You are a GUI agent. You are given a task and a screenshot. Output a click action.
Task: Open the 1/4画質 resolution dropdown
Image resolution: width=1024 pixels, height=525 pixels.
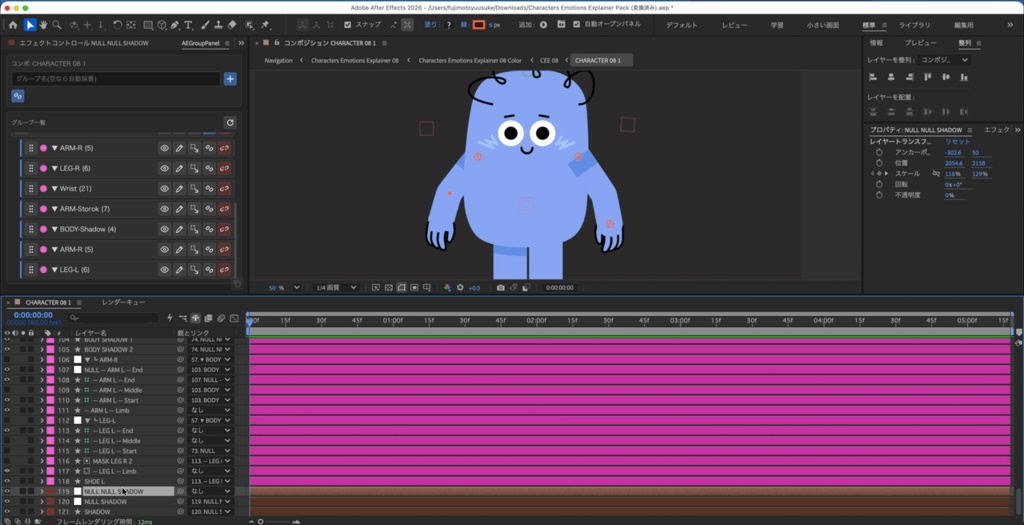[336, 287]
